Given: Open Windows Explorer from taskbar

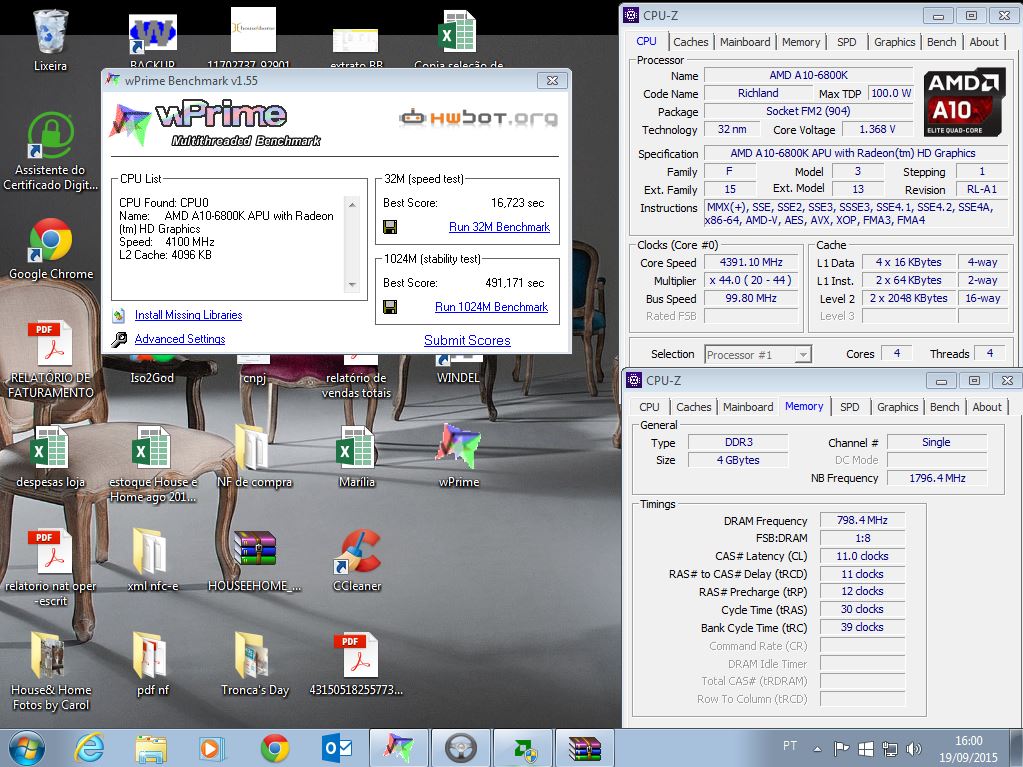Looking at the screenshot, I should pyautogui.click(x=151, y=748).
